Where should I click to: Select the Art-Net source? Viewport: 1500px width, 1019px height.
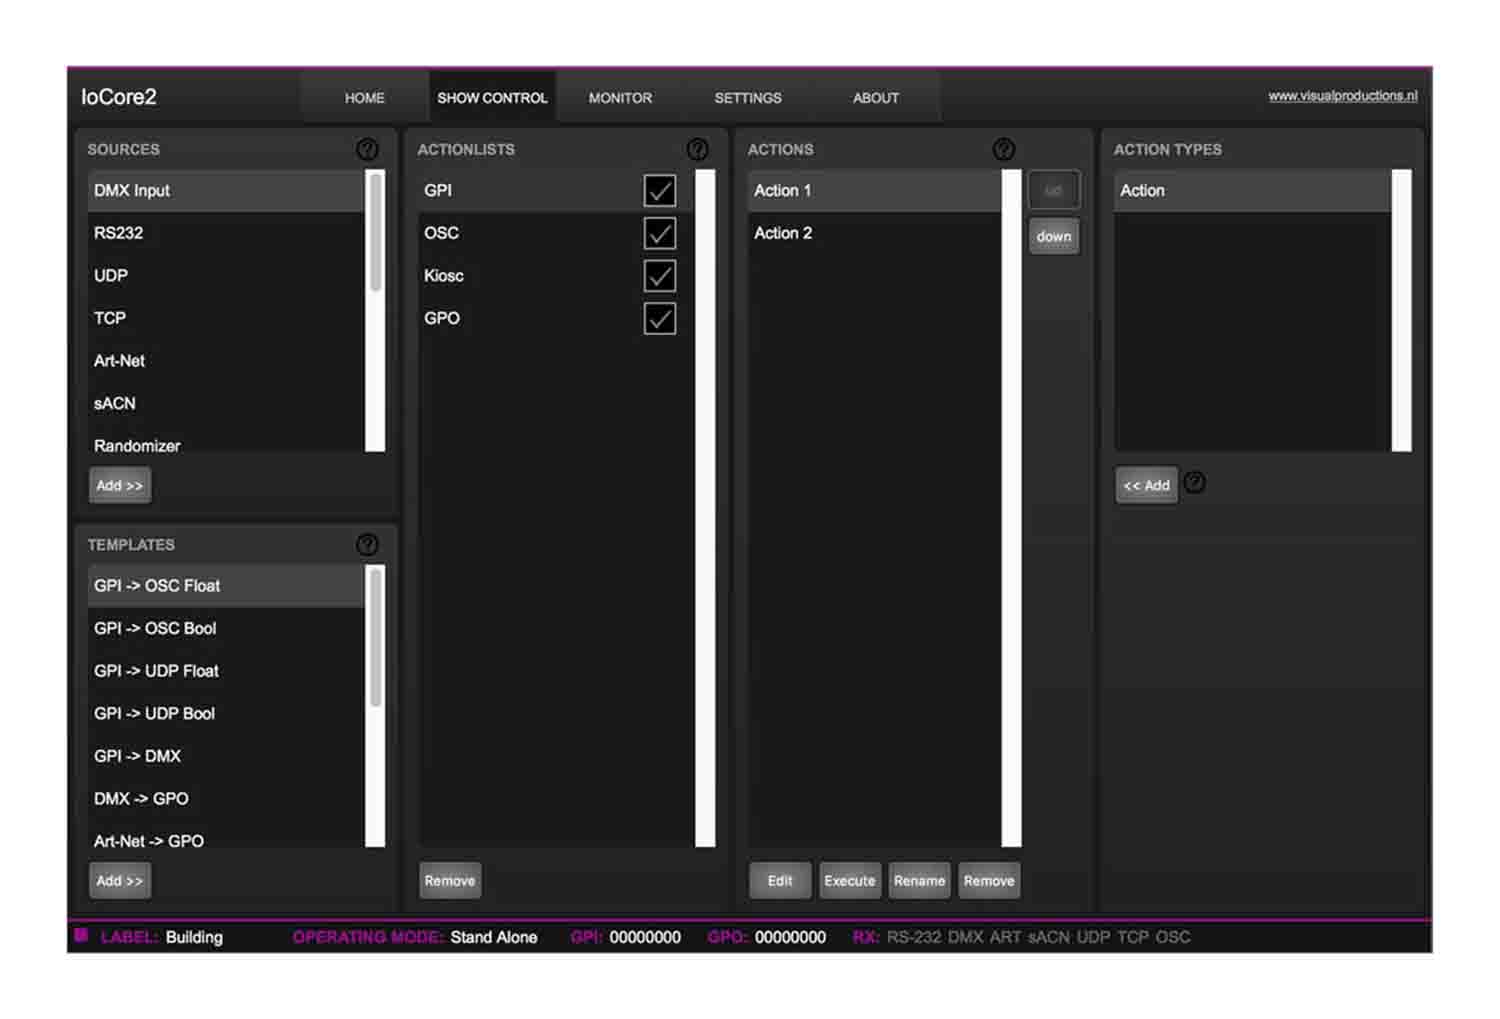[226, 361]
